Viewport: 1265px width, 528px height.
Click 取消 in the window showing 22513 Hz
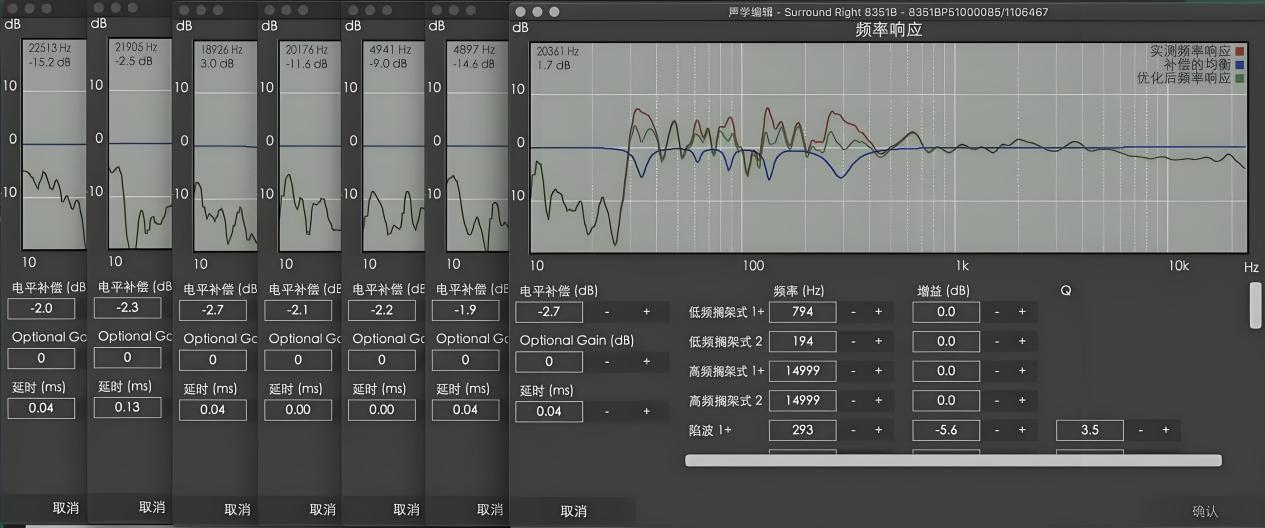click(66, 508)
